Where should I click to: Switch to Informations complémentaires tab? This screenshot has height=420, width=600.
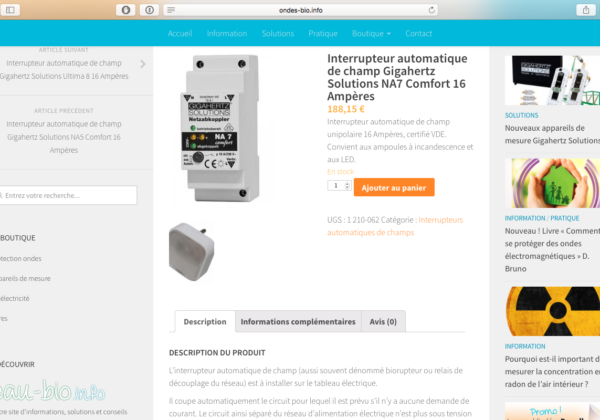[298, 322]
